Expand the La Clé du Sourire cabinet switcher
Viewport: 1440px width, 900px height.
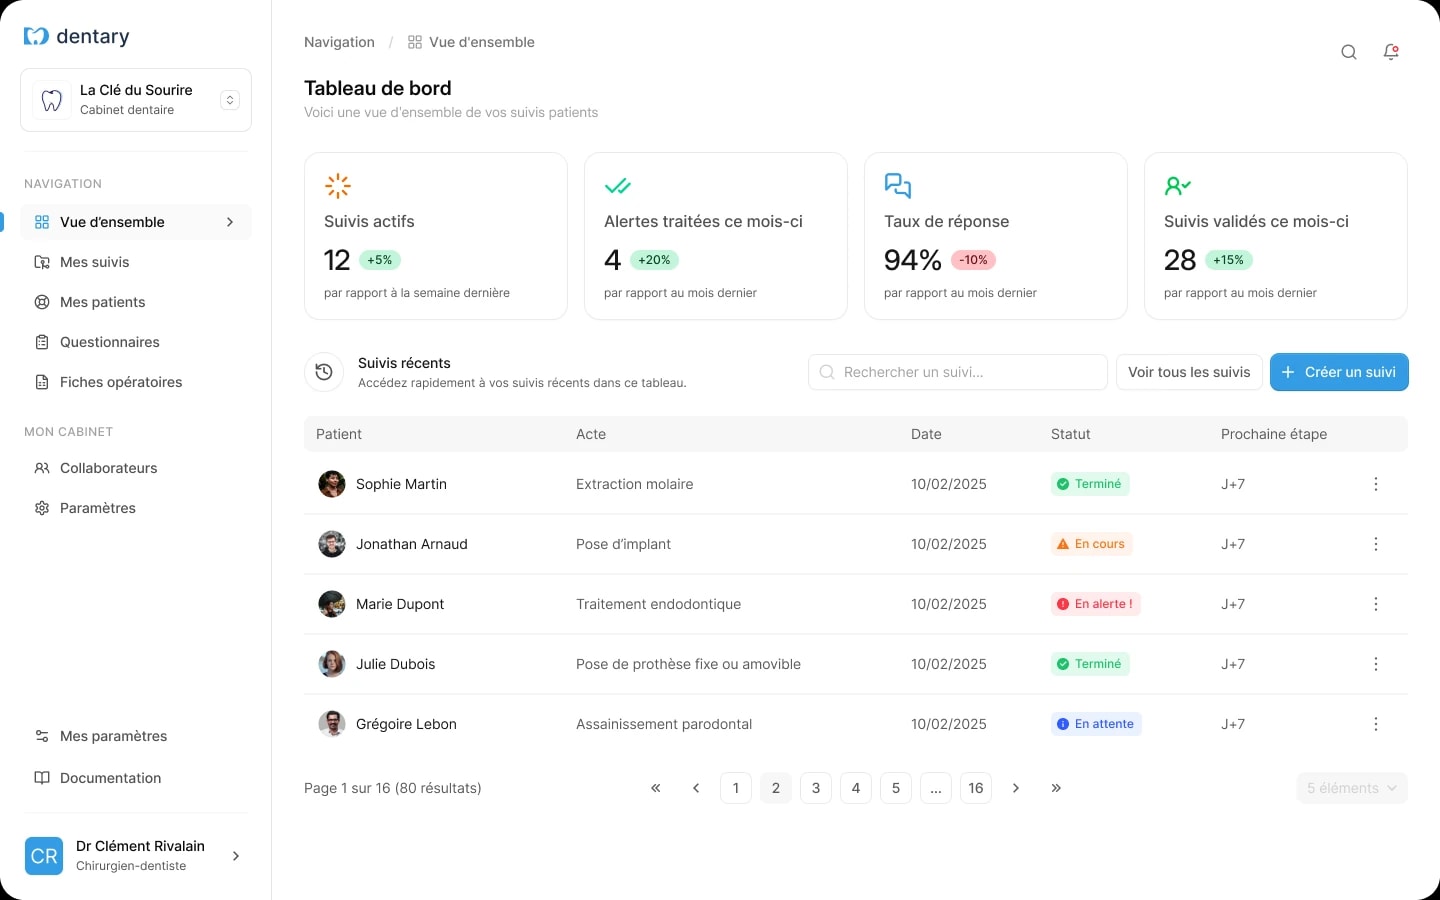click(230, 100)
